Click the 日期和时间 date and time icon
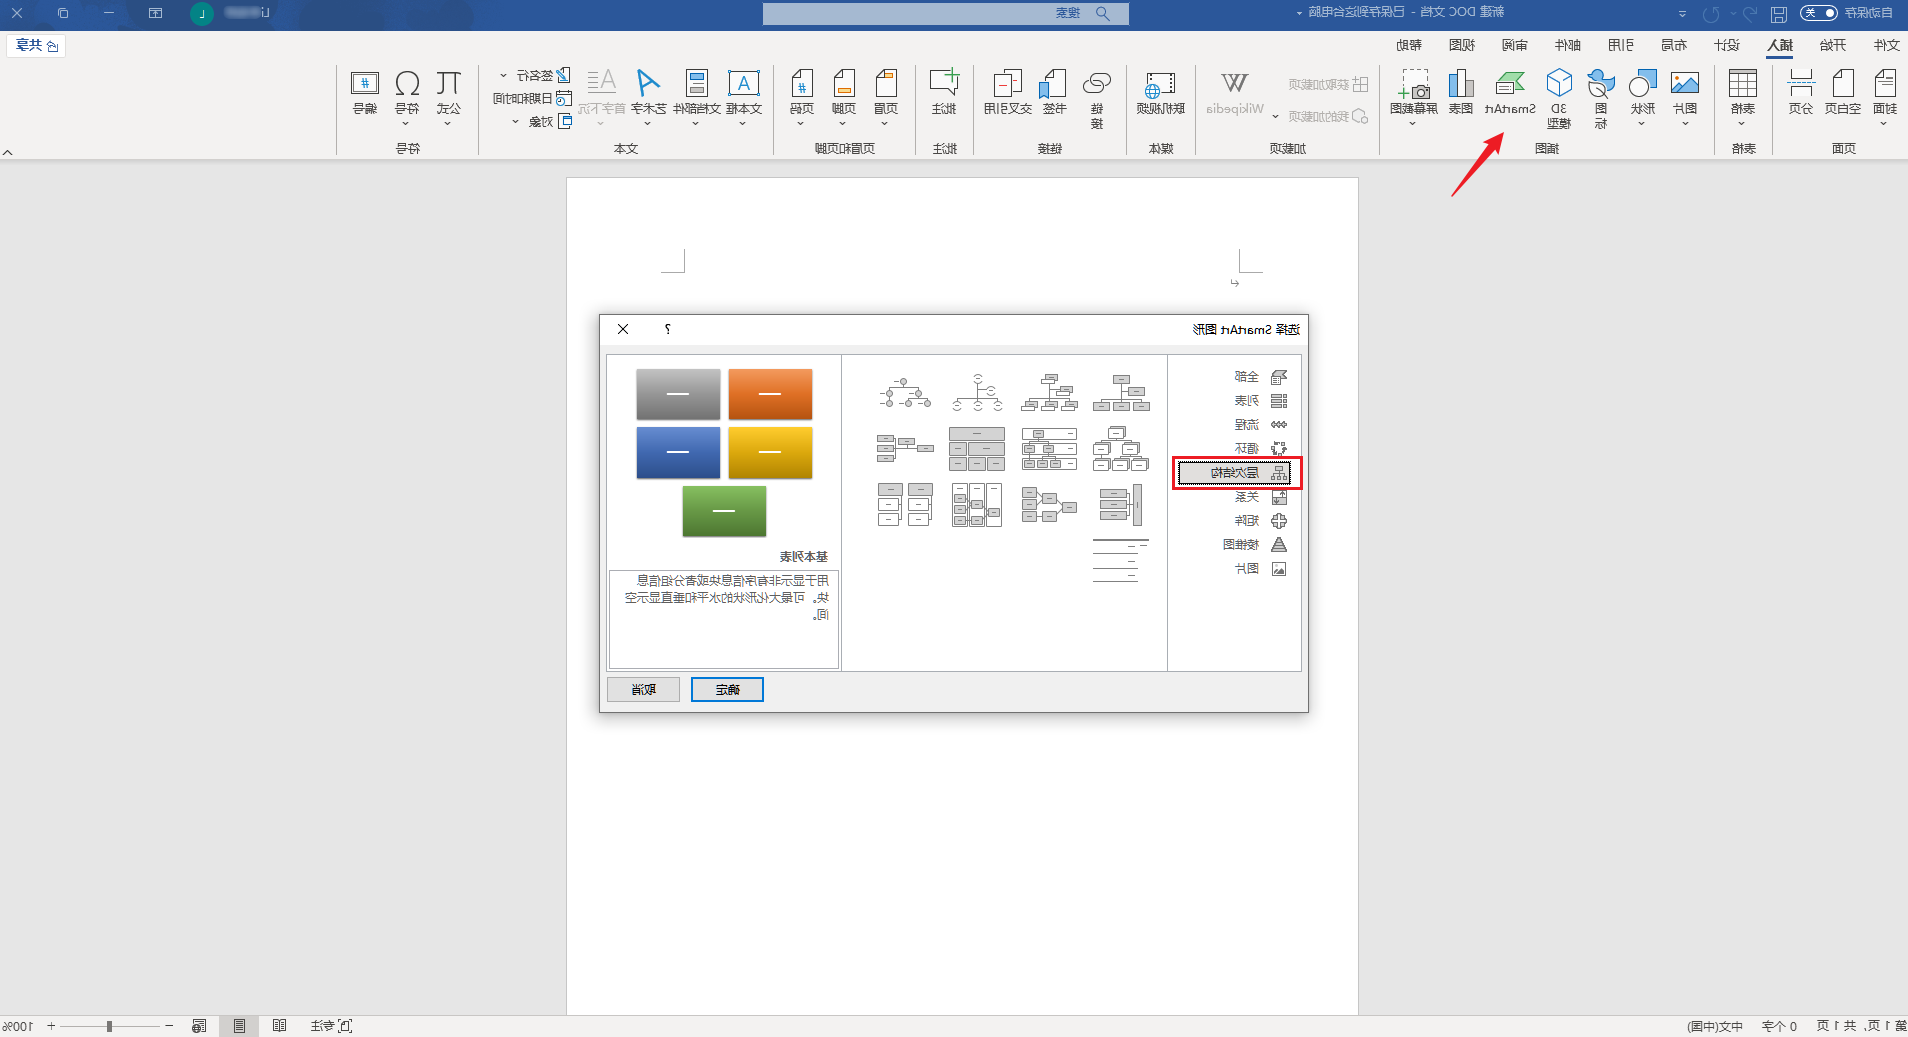 coord(533,98)
